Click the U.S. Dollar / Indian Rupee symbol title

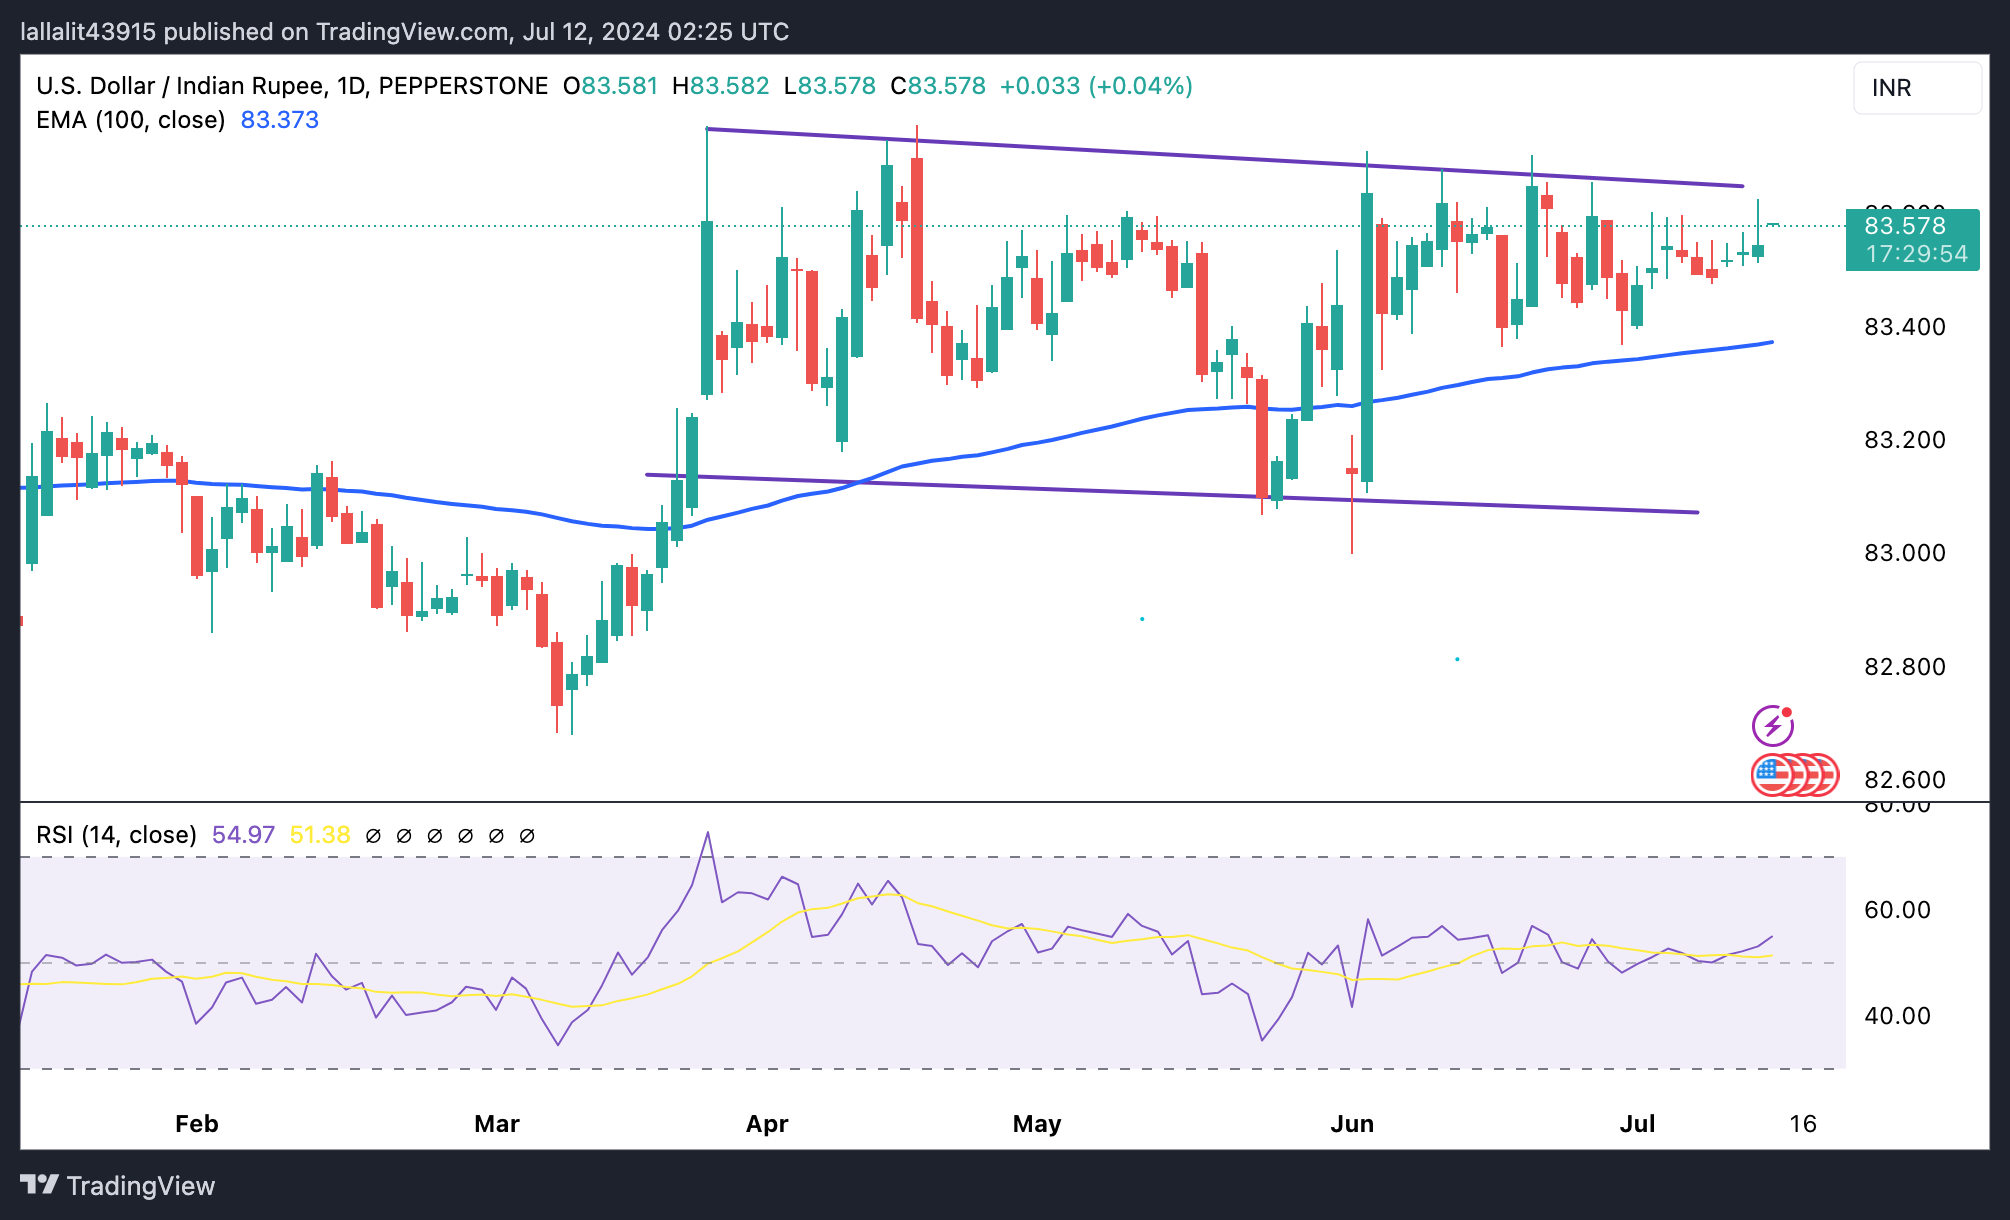coord(180,86)
